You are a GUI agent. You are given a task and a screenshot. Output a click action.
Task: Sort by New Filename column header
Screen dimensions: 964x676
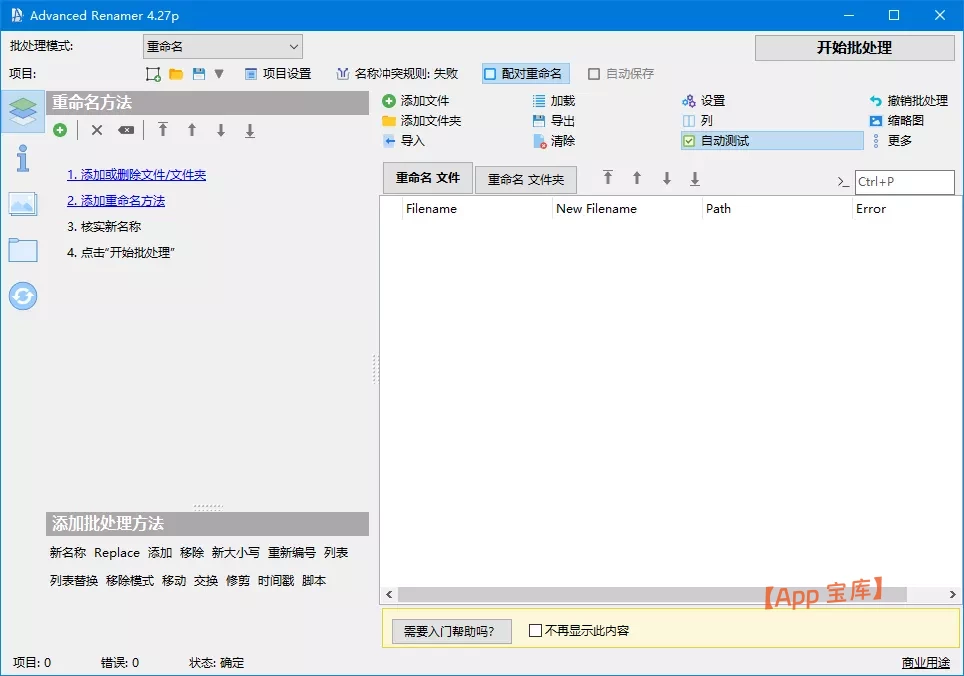(626, 209)
